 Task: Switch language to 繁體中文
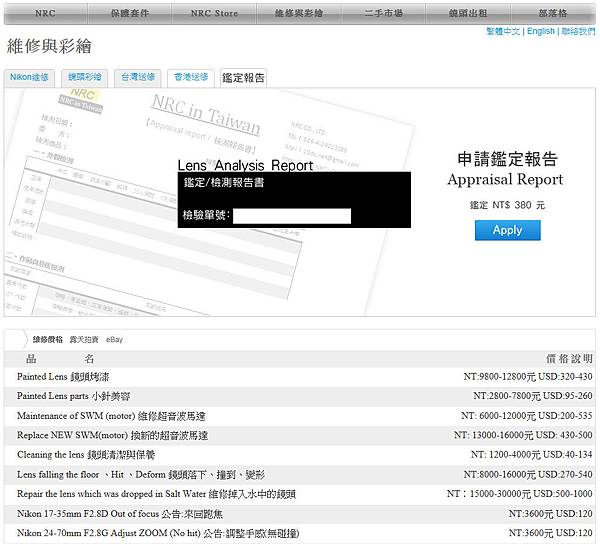pyautogui.click(x=503, y=31)
